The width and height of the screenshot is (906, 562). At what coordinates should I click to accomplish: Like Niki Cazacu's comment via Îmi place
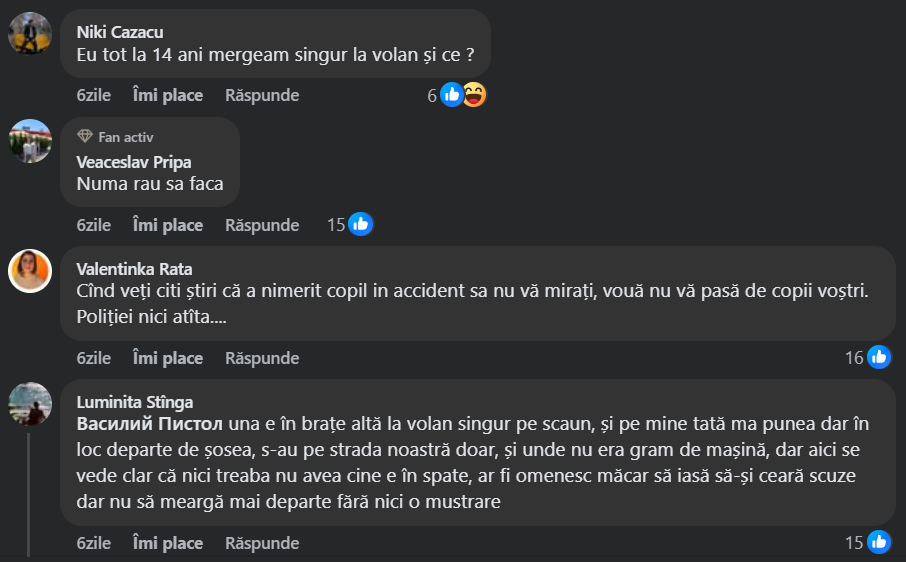pyautogui.click(x=168, y=95)
